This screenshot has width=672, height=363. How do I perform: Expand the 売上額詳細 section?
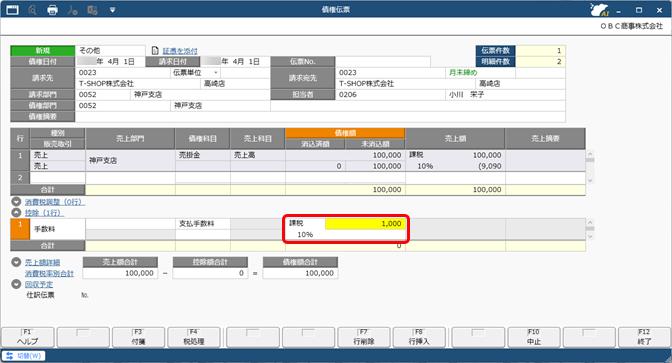16,262
